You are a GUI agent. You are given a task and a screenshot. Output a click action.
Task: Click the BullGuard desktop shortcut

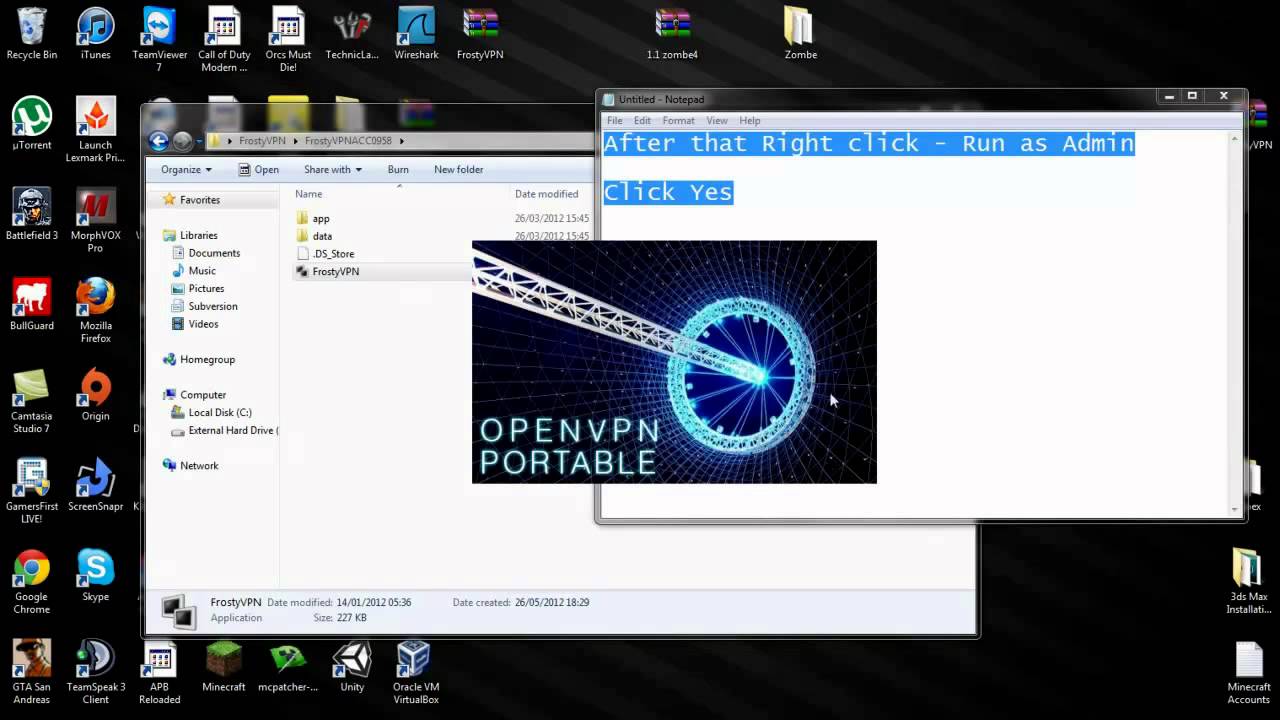pos(32,304)
